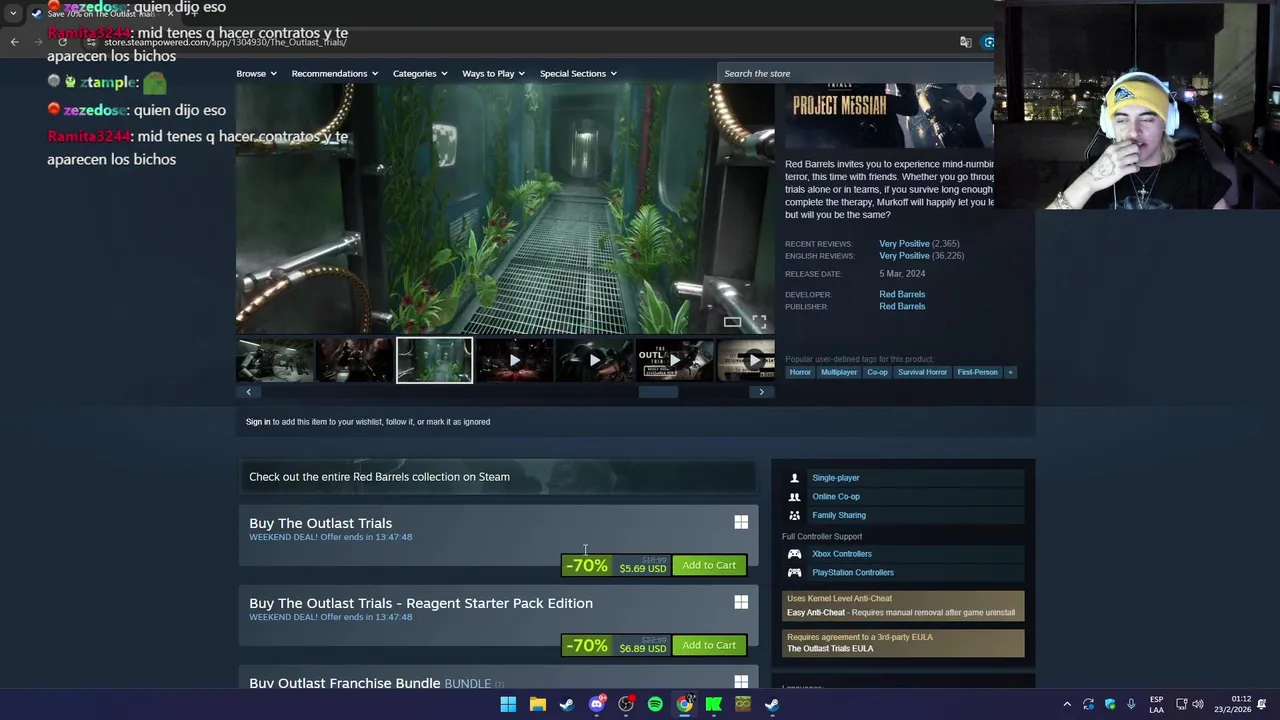Click the thumbnail strip scrollbar handle

point(658,392)
